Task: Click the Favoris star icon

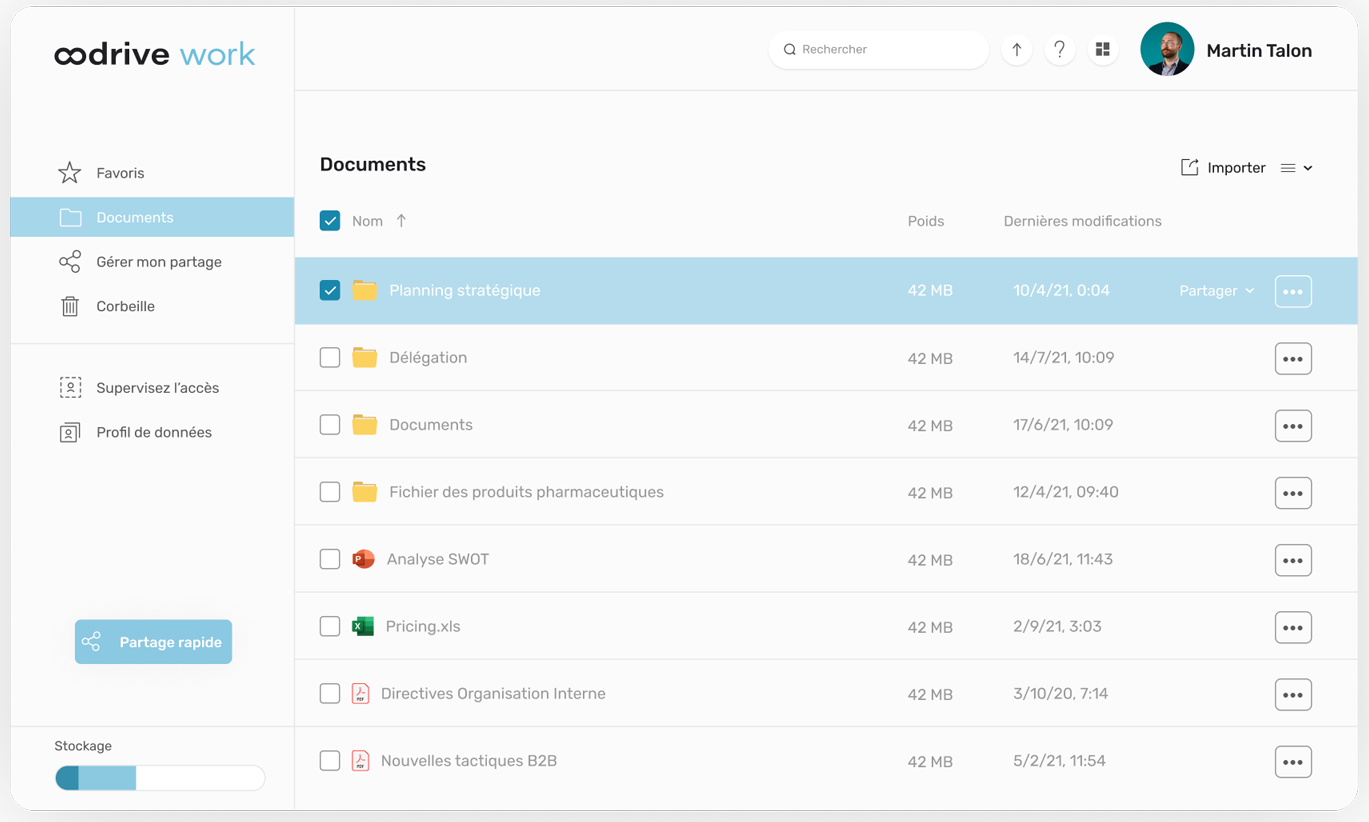Action: coord(70,173)
